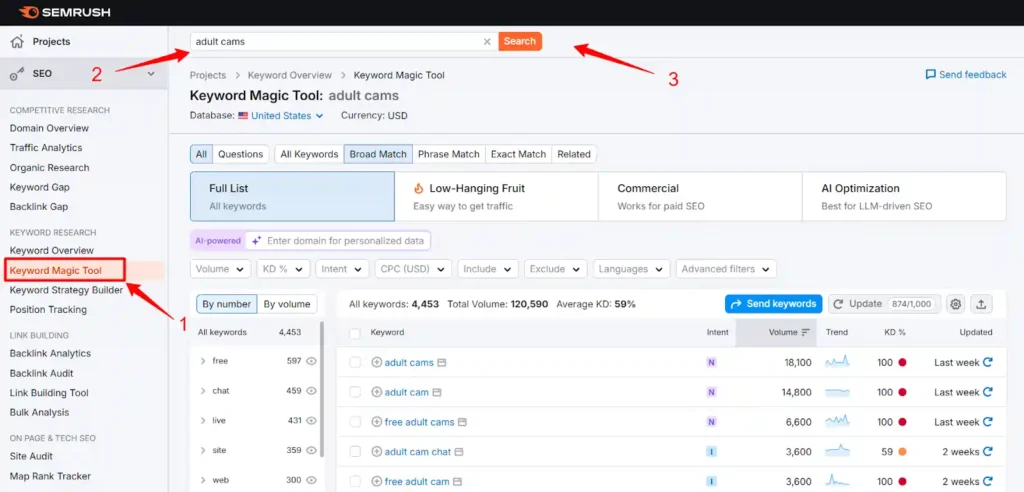Refresh metrics for 'adult cam chat' row
This screenshot has width=1024, height=492.
click(x=988, y=451)
